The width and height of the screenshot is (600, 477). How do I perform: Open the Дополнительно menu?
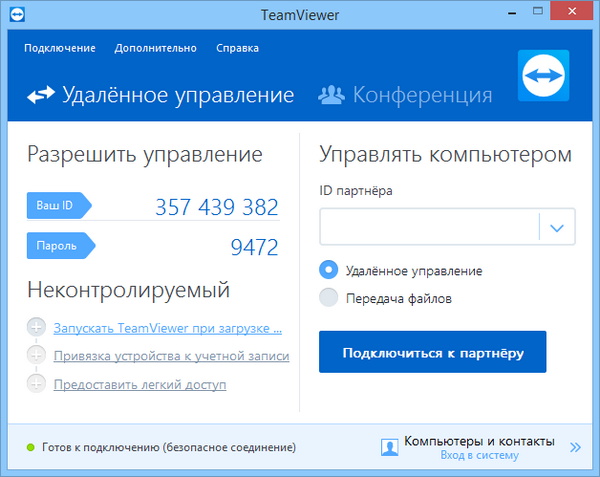point(156,48)
